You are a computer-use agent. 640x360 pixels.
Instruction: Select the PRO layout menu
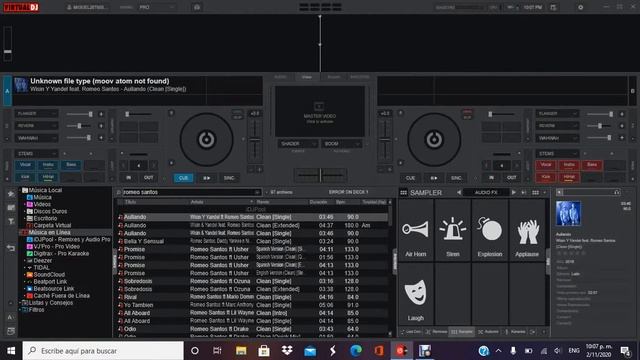click(157, 7)
